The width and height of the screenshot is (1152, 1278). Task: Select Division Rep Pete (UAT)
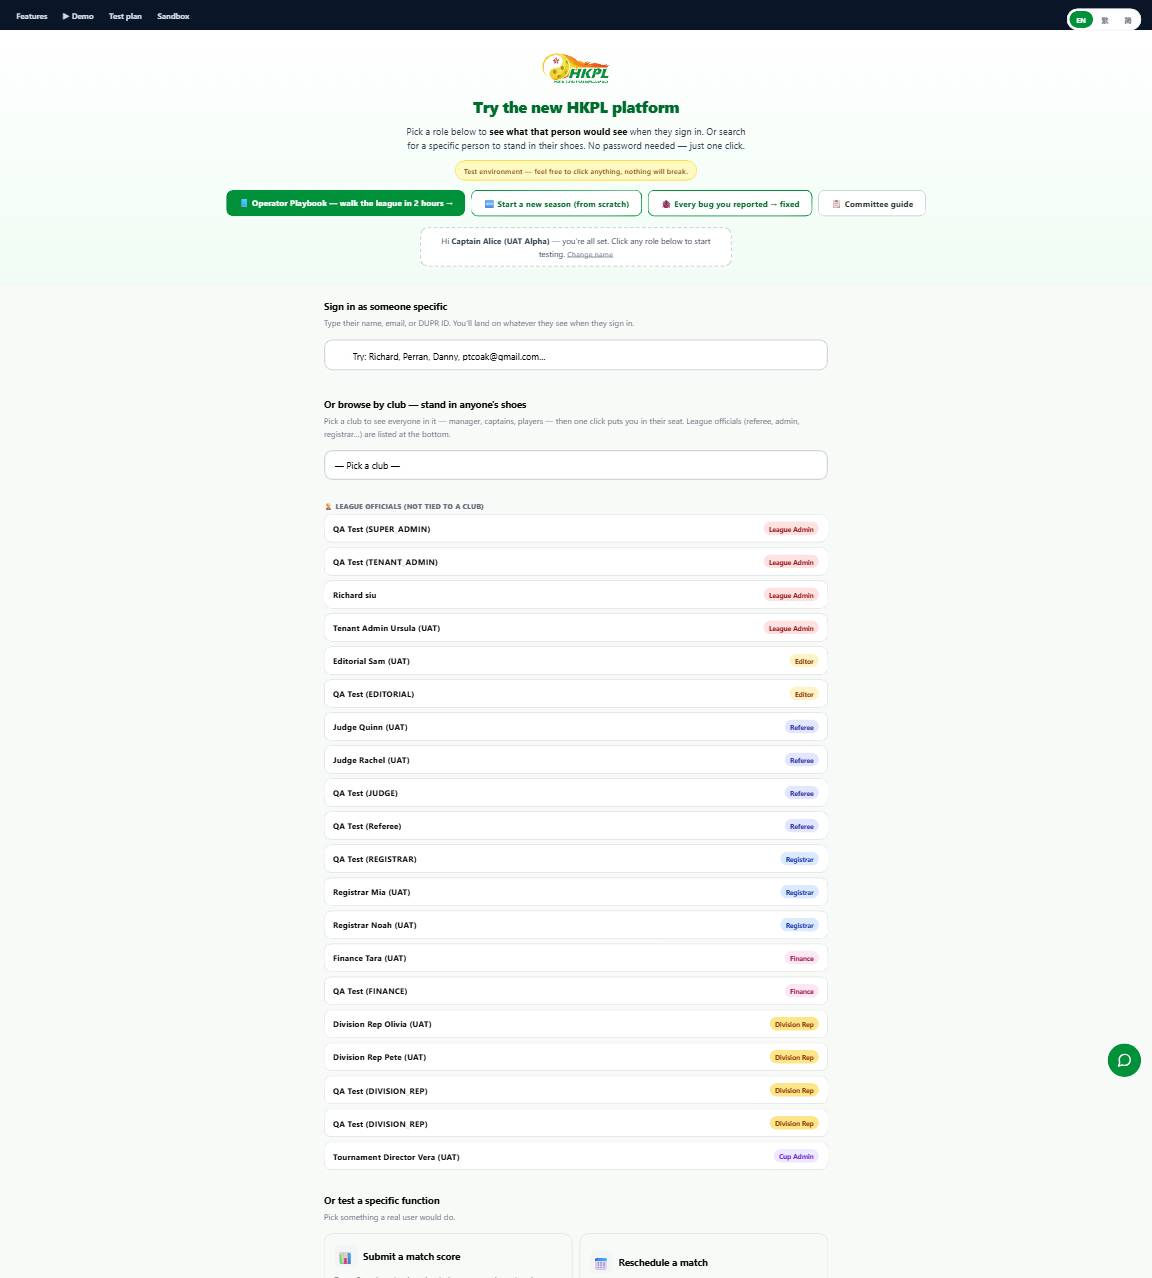coord(575,1057)
